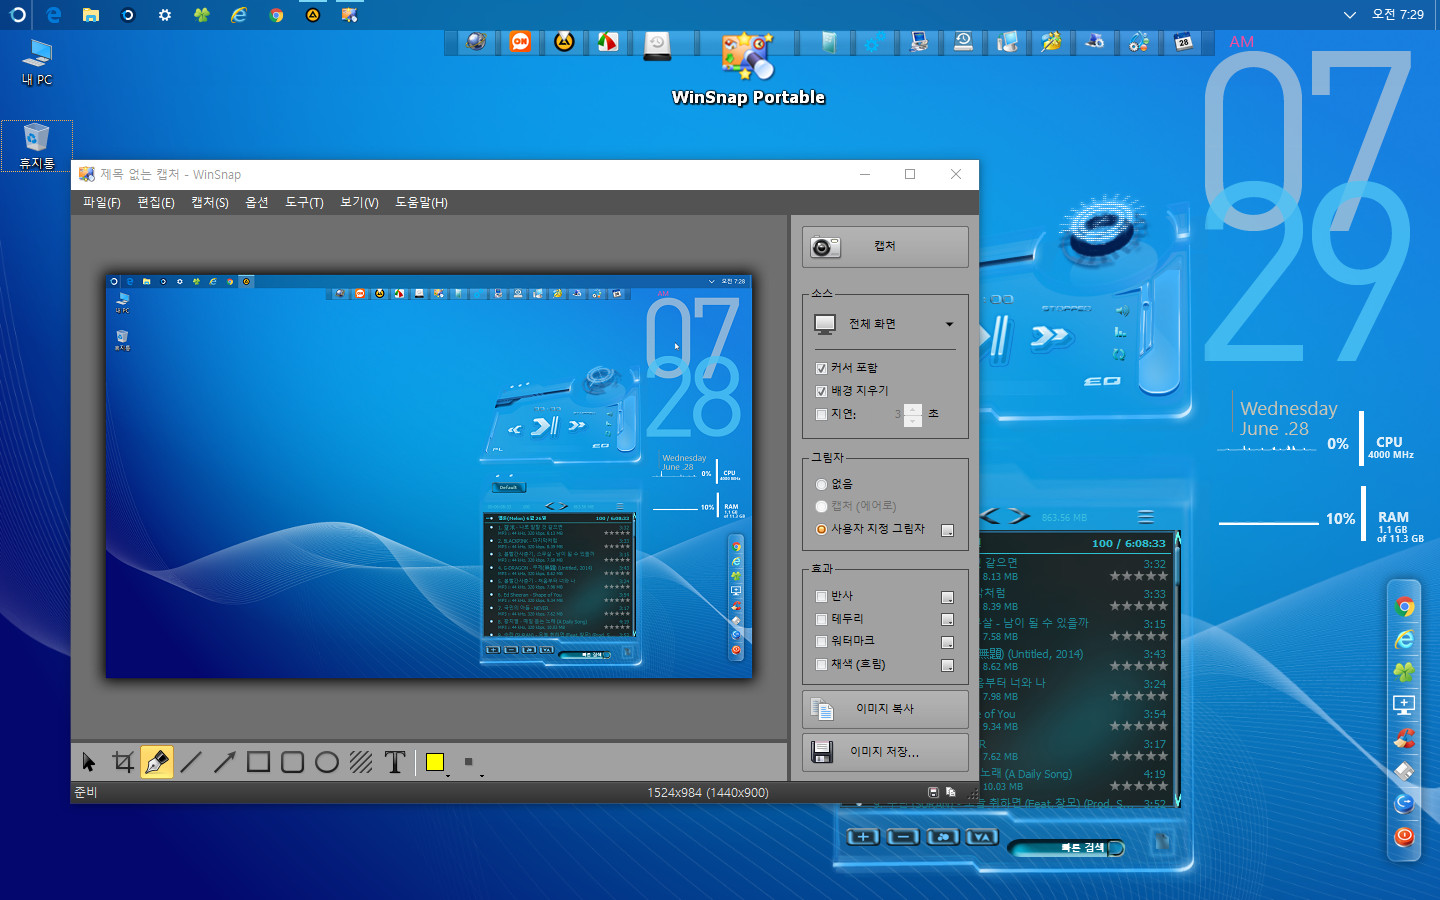Click the calendar 28 dock icon
The image size is (1440, 900).
pyautogui.click(x=1183, y=42)
